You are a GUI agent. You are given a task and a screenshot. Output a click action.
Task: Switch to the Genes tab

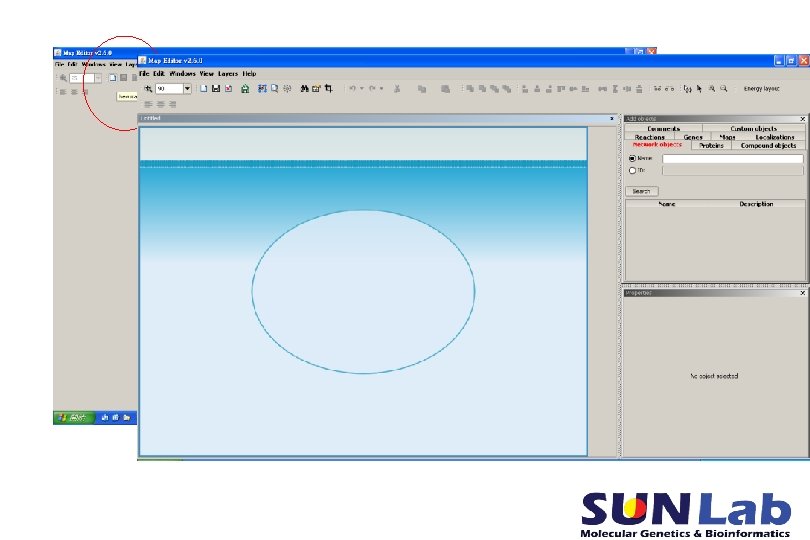693,137
